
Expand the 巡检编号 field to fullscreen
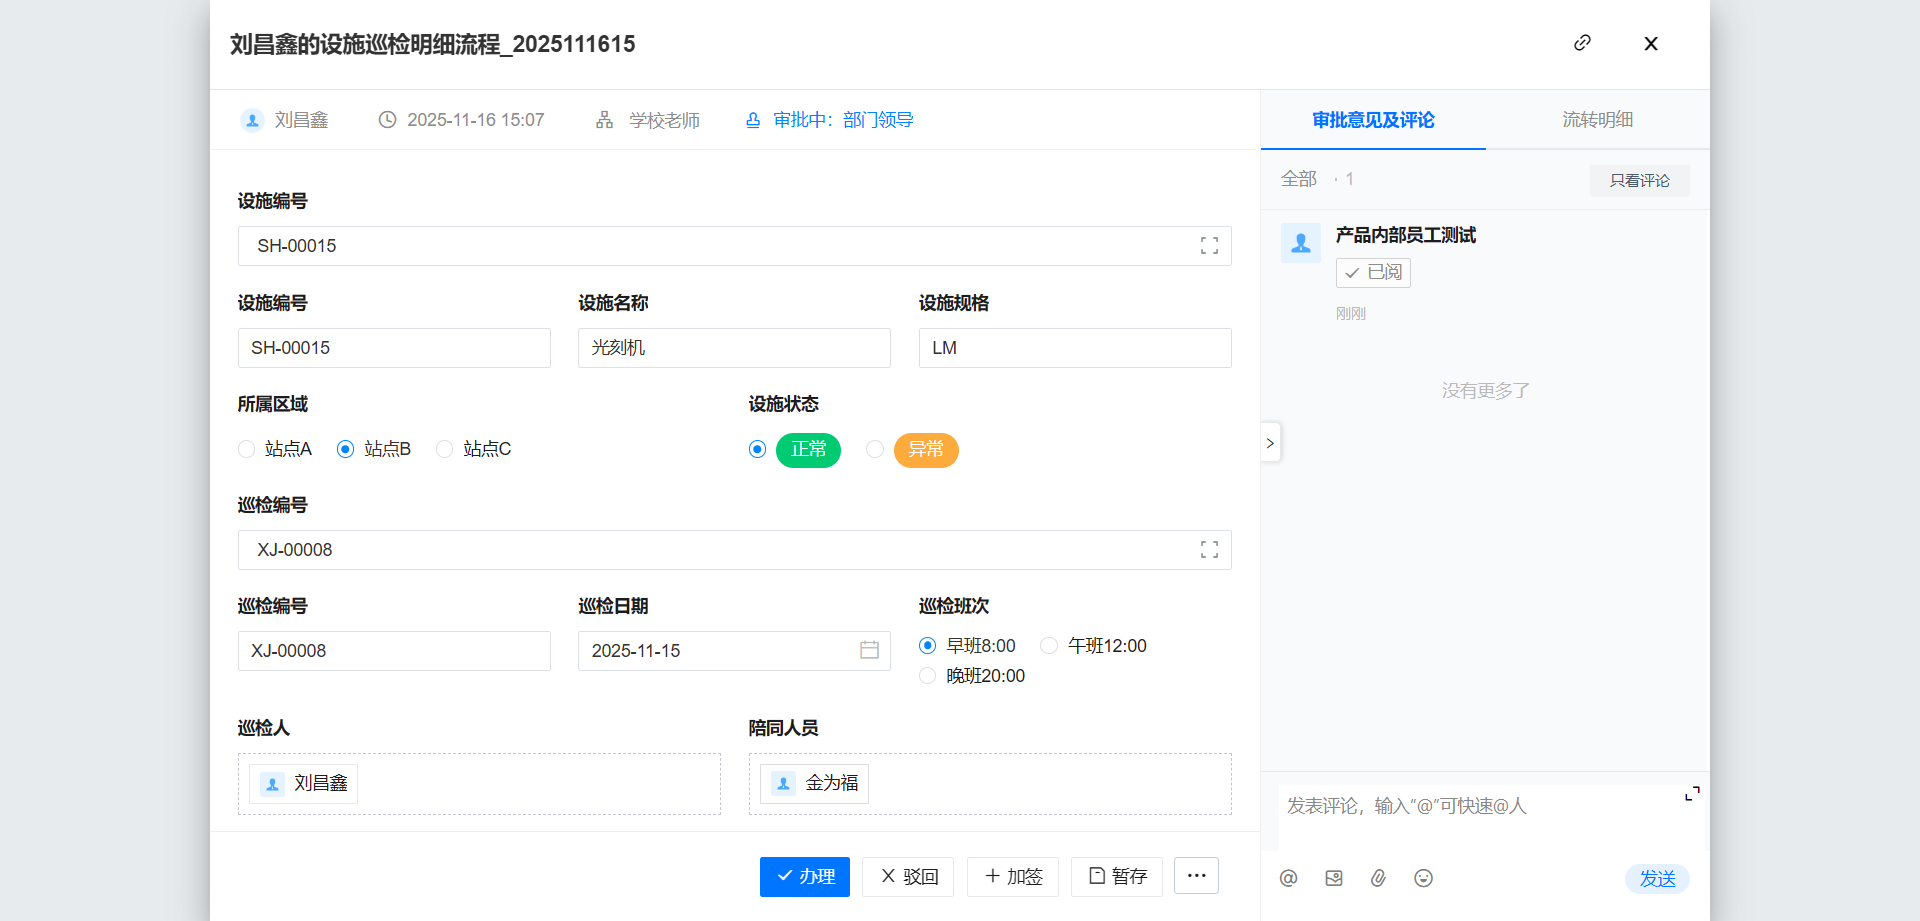1209,550
